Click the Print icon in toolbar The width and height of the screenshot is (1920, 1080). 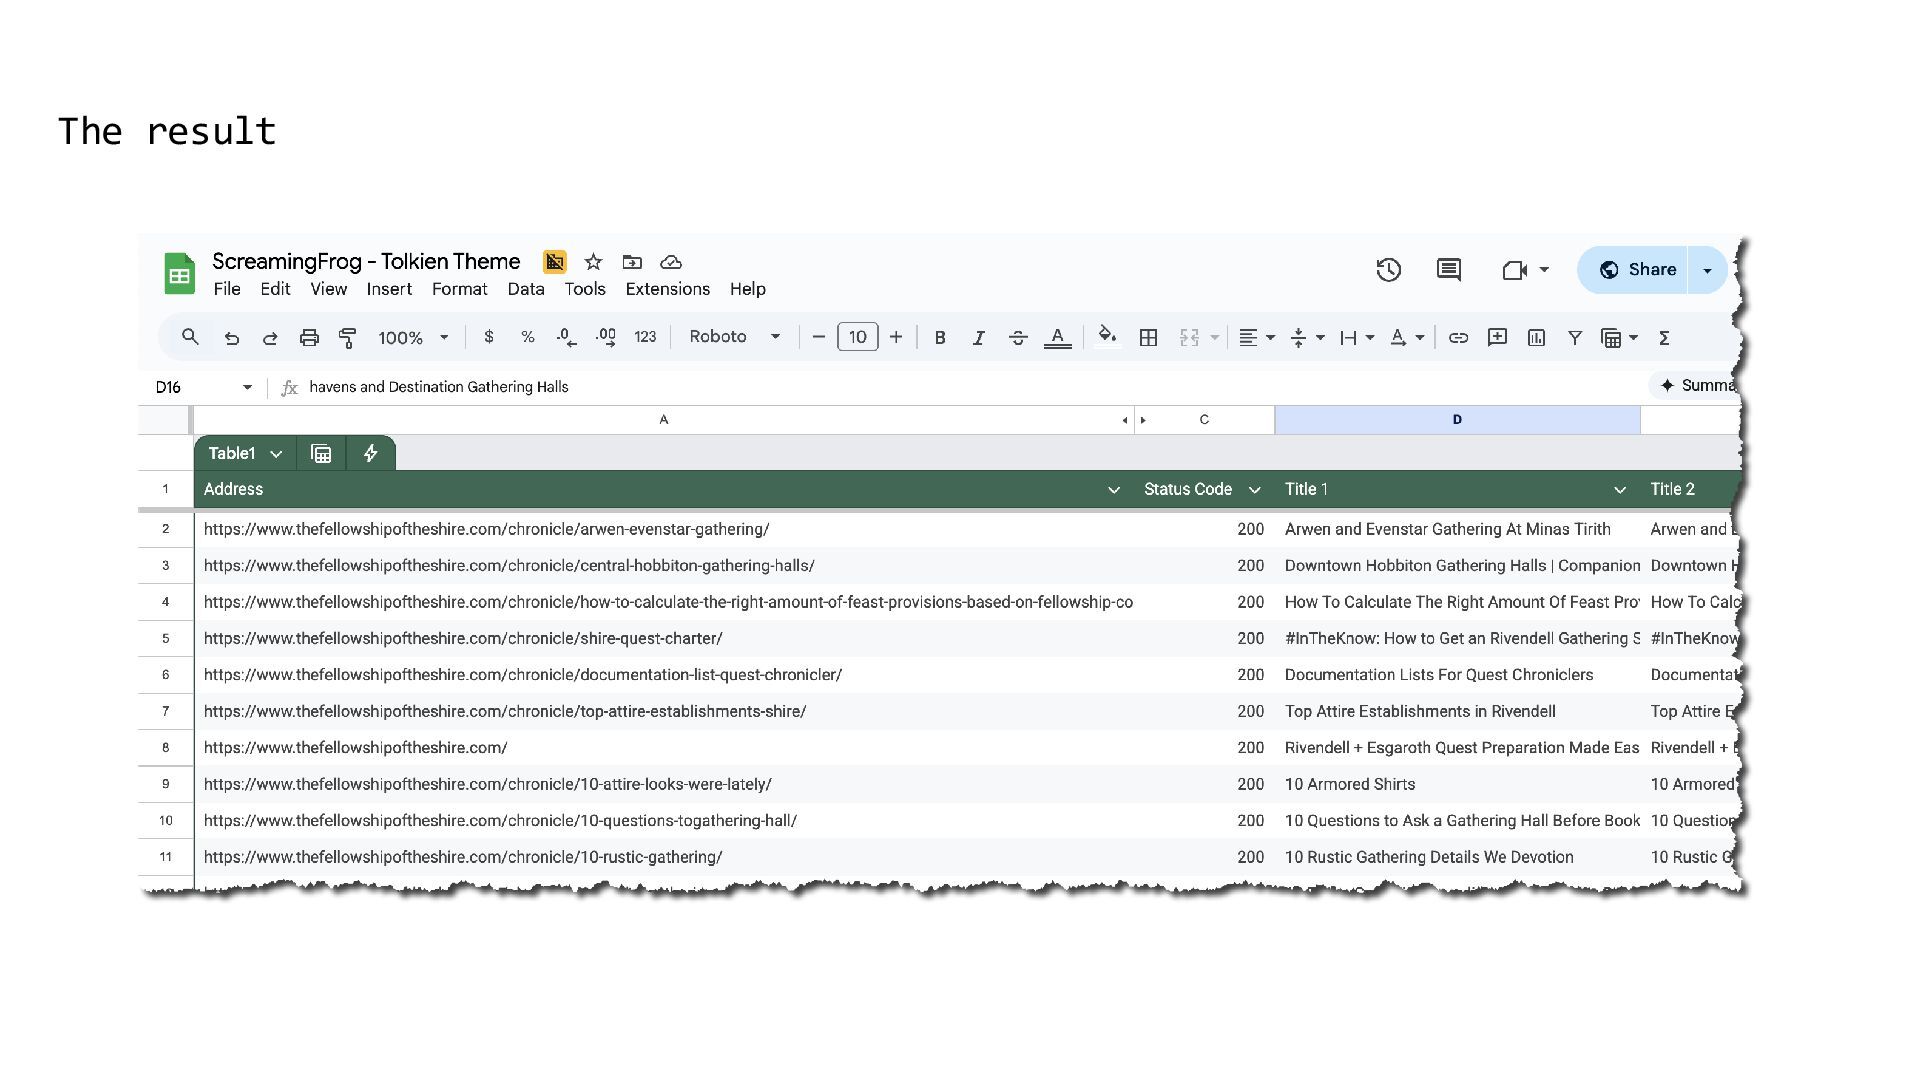pos(309,338)
